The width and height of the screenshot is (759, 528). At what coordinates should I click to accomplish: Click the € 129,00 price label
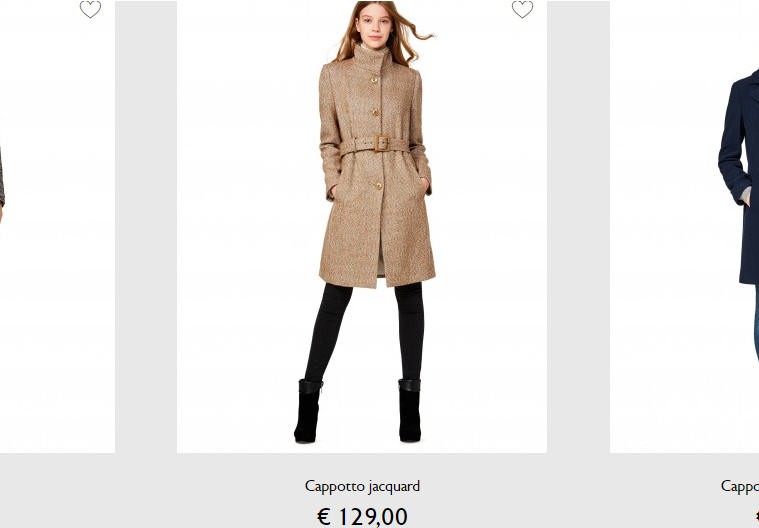(362, 516)
